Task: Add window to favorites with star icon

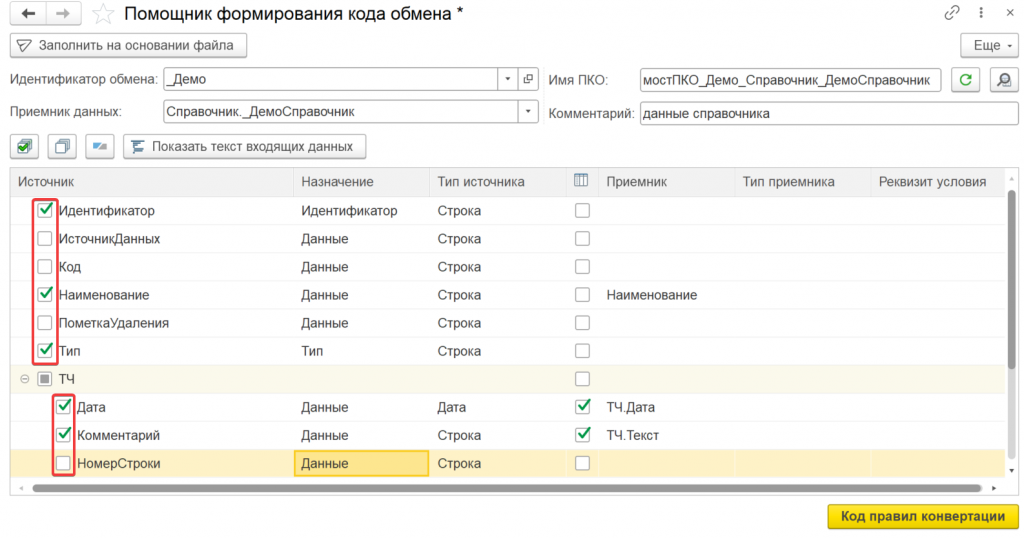Action: (x=101, y=14)
